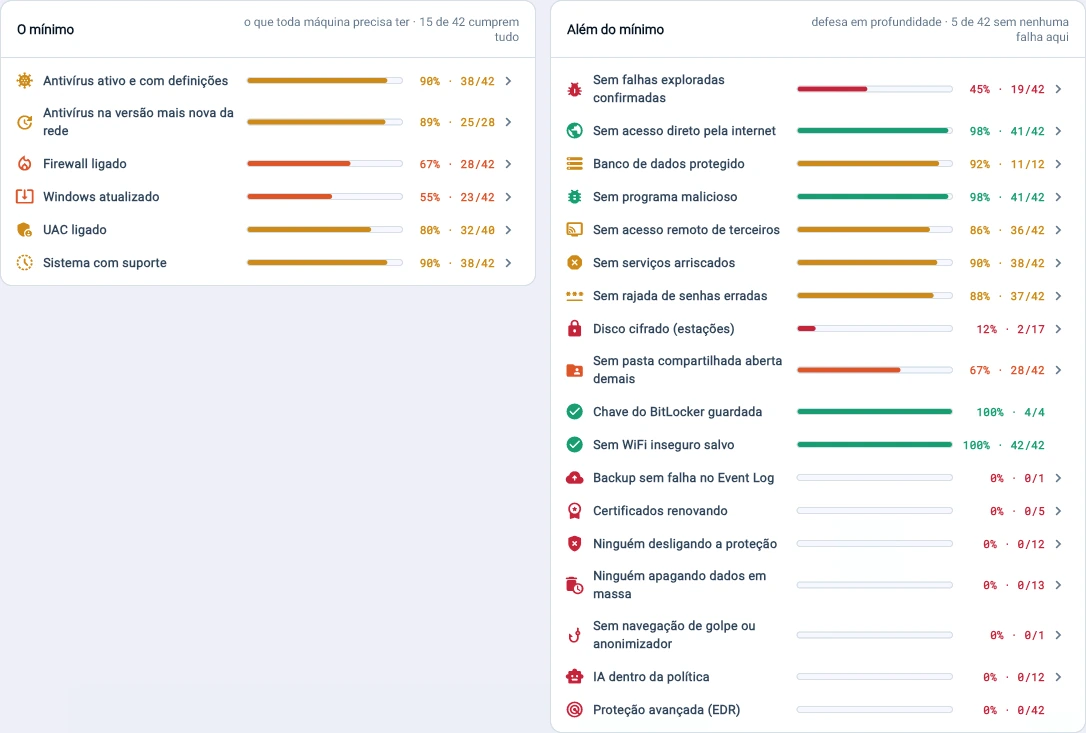Open the chevron for 'Ninguém desligando a proteção'

[1058, 545]
